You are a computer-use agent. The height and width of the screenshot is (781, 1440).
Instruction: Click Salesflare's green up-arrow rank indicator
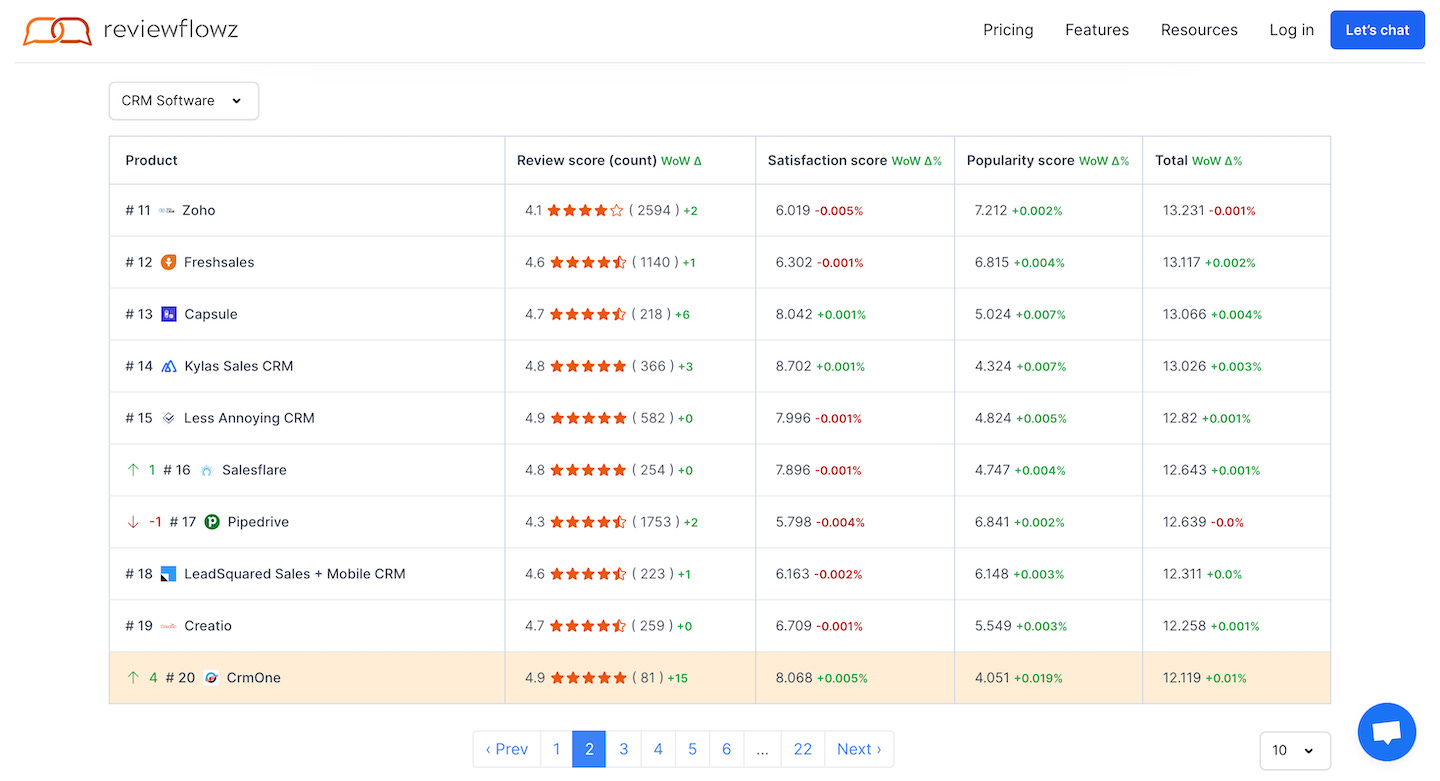133,470
